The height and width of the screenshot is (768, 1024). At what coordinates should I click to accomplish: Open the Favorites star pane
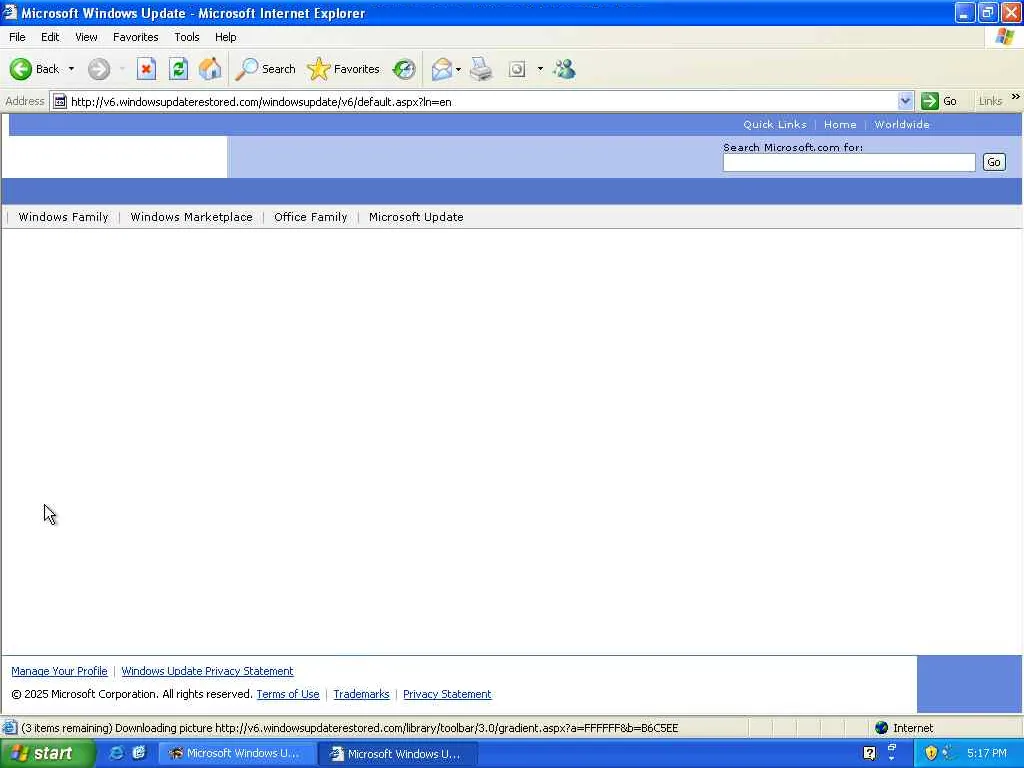click(x=344, y=69)
